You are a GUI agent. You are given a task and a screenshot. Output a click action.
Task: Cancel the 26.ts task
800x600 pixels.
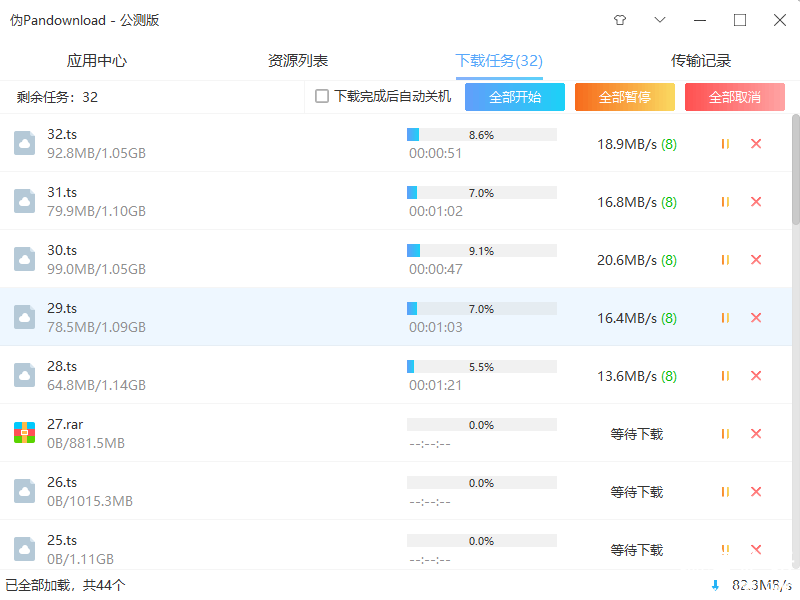(x=756, y=492)
